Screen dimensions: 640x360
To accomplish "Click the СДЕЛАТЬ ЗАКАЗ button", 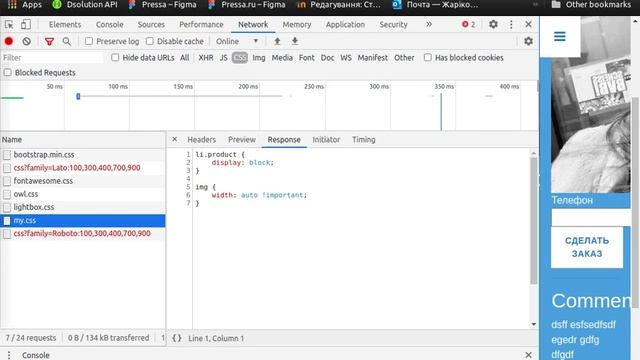I will pyautogui.click(x=587, y=247).
